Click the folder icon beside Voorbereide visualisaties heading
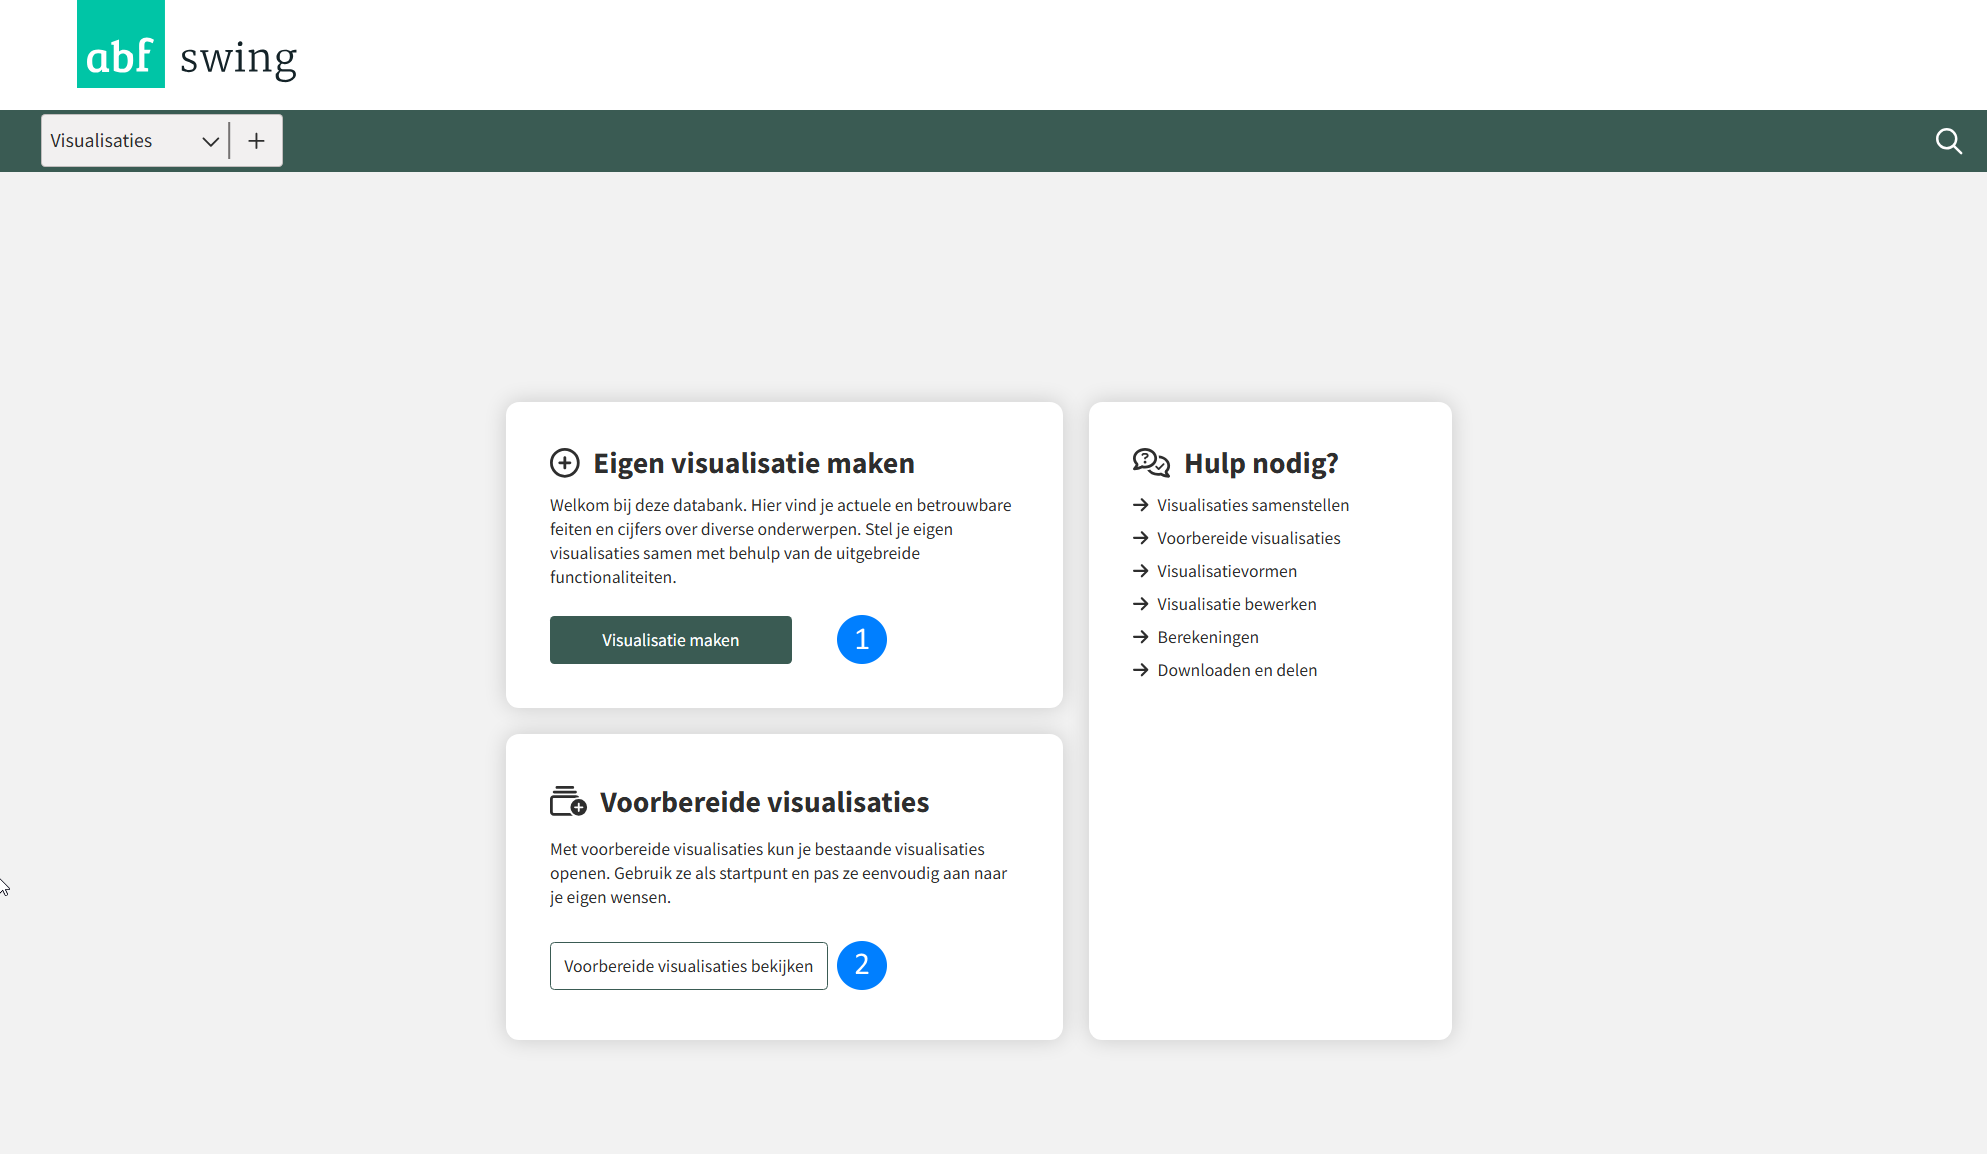Viewport: 1987px width, 1154px height. point(568,802)
